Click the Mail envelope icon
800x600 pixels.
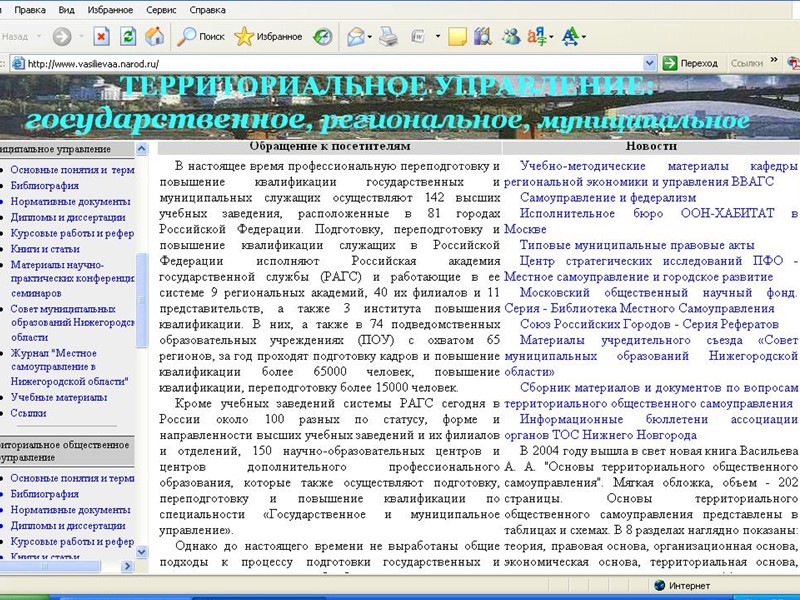[355, 37]
